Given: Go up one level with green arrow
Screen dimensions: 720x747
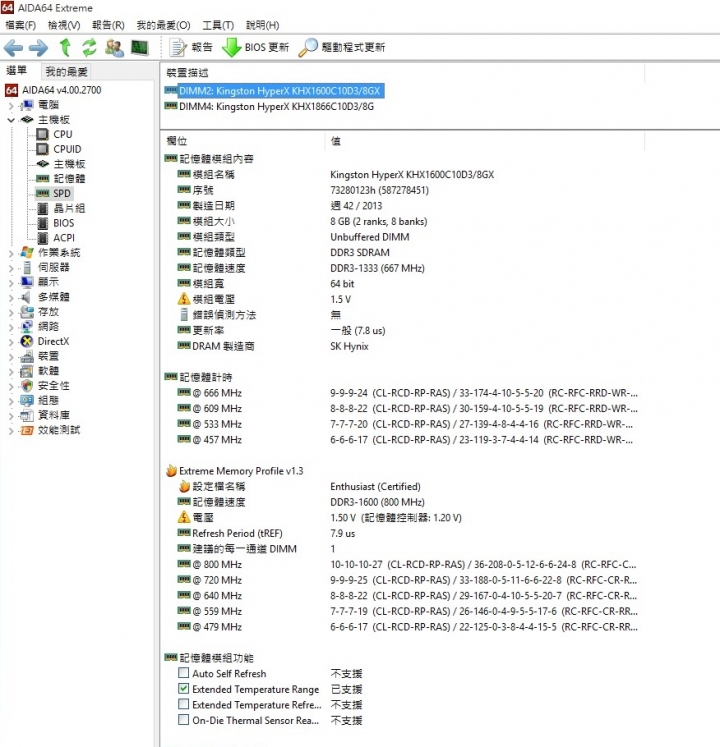Looking at the screenshot, I should [x=65, y=48].
